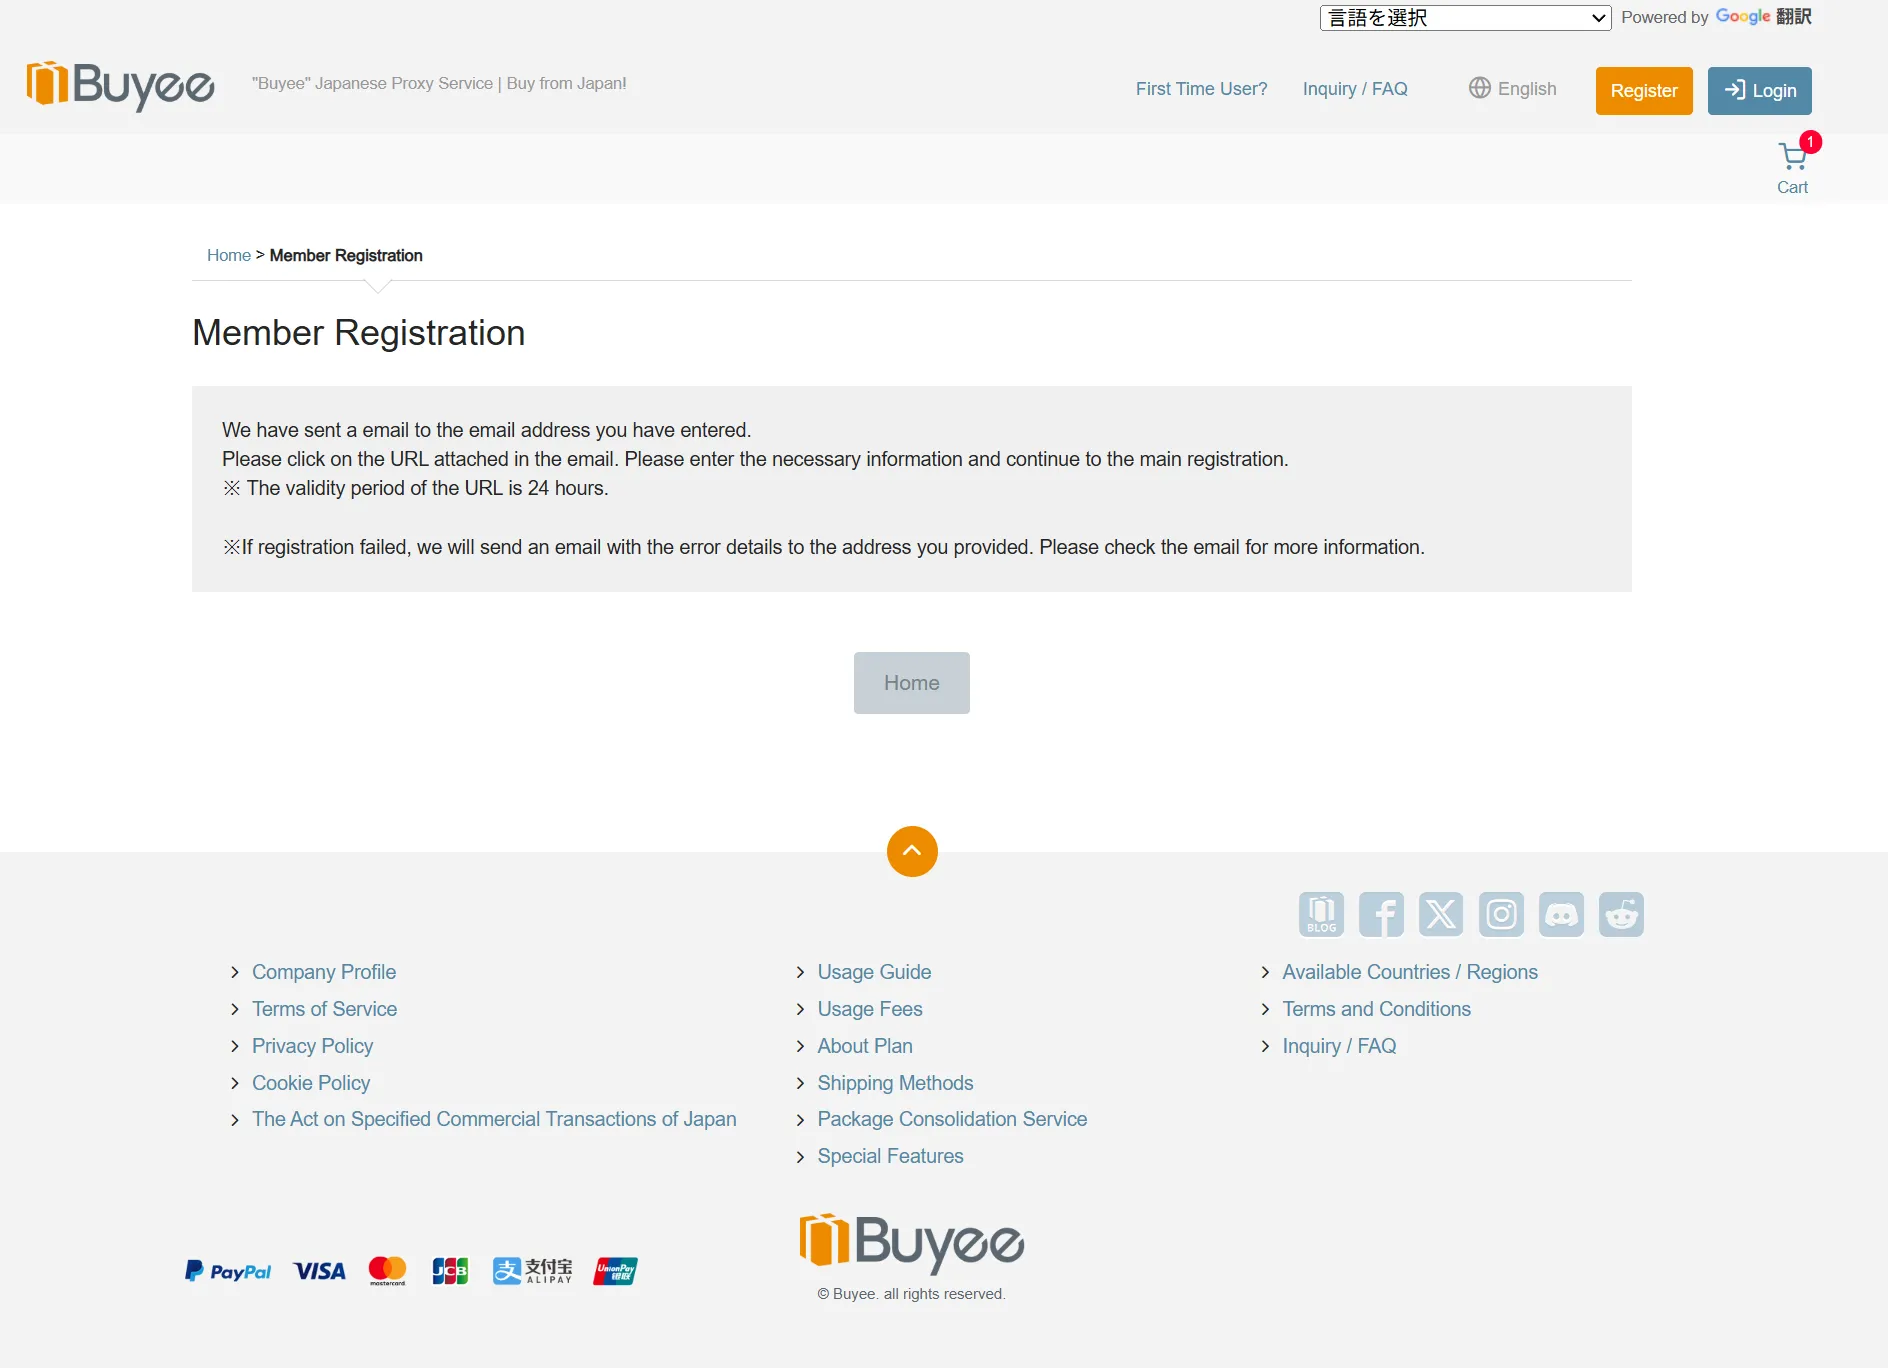View Shipping Methods footer link

895,1083
